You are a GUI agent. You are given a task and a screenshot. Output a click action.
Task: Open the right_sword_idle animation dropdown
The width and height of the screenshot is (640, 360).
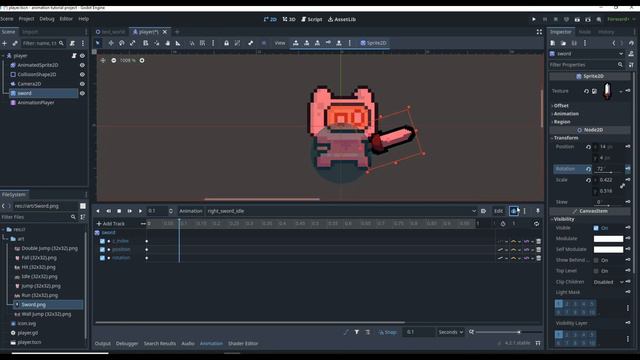click(341, 211)
